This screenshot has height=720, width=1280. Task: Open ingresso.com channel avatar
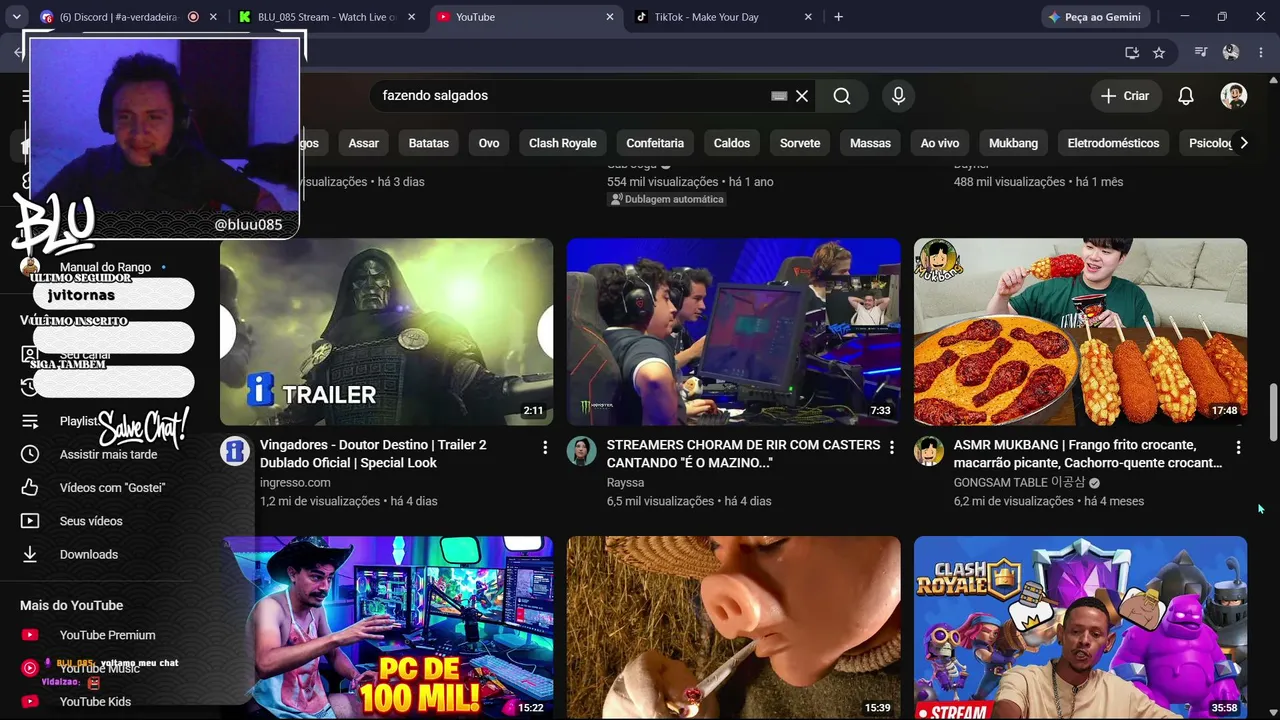(x=235, y=451)
